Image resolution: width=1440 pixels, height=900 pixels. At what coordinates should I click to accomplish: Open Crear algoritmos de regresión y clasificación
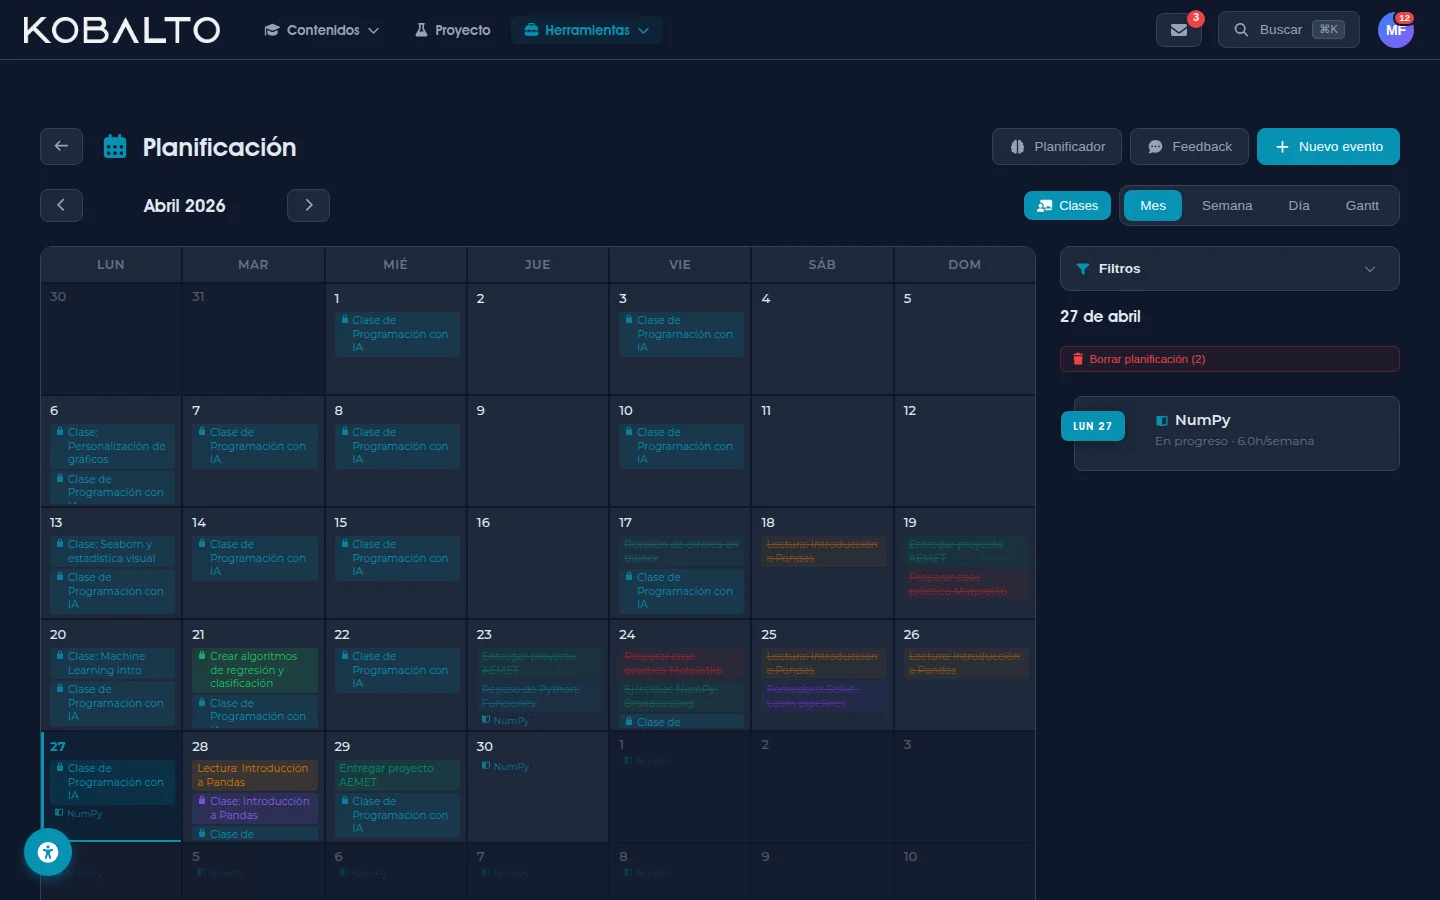click(255, 670)
